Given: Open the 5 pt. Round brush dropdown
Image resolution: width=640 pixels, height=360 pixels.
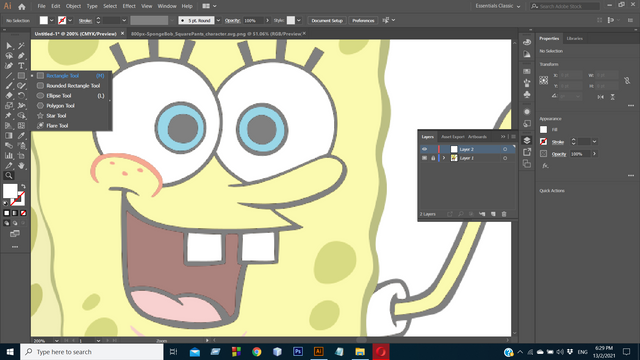Looking at the screenshot, I should pyautogui.click(x=218, y=20).
